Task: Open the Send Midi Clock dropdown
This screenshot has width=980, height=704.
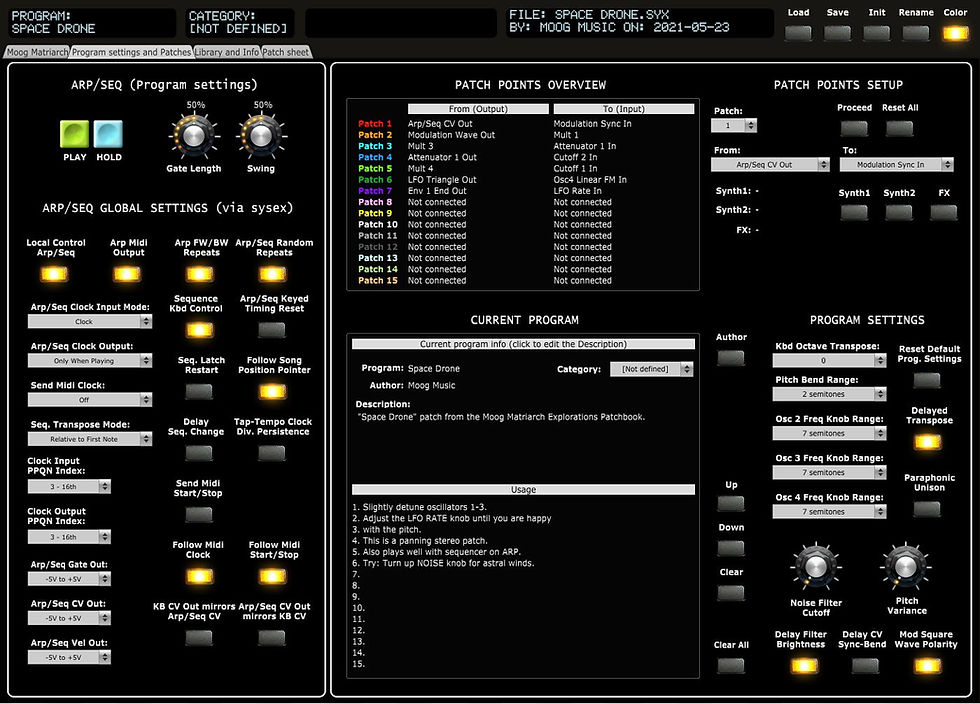Action: pos(90,400)
